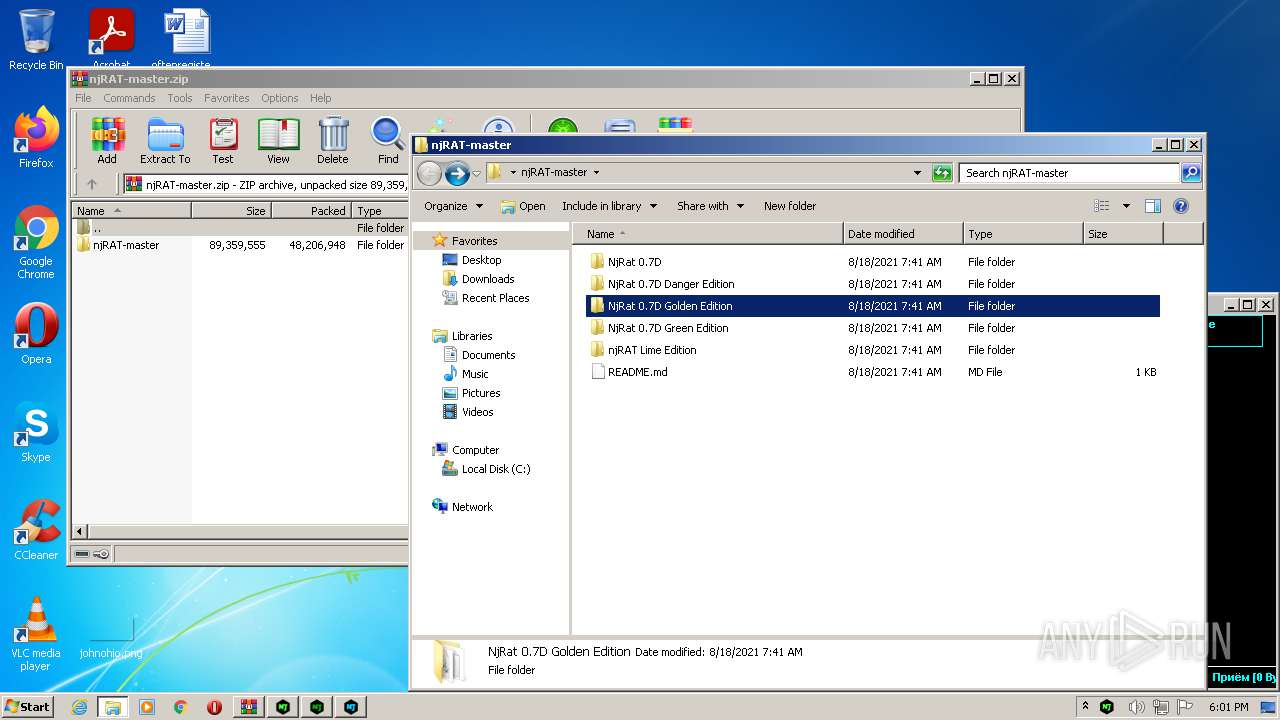The image size is (1280, 720).
Task: Change view with the view mode icon
Action: [1102, 206]
